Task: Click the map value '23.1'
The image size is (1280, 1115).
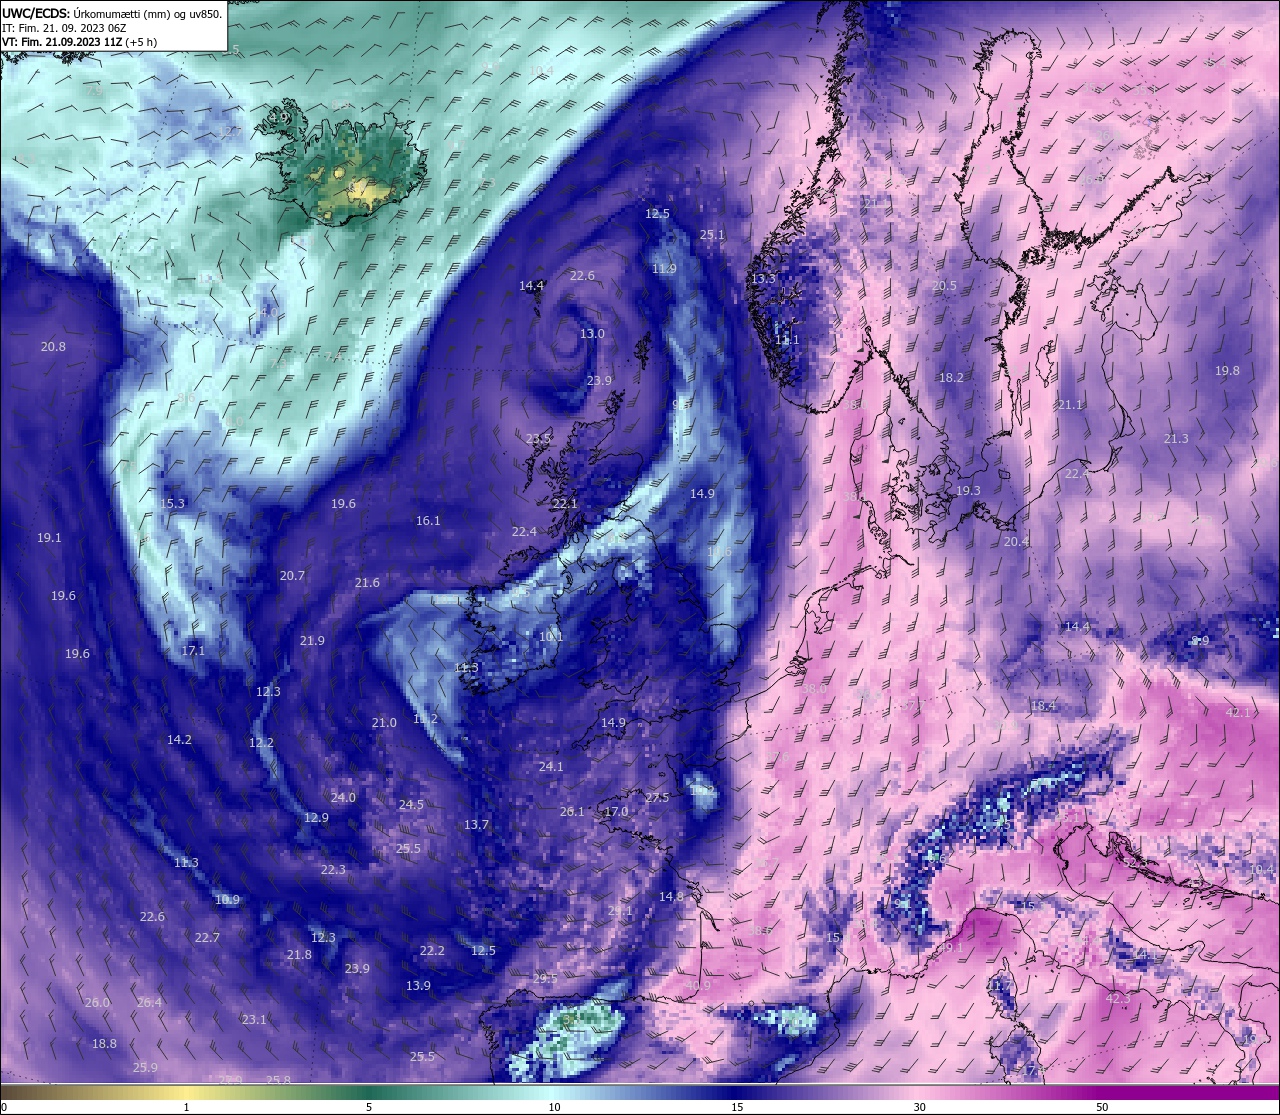Action: pos(254,1020)
